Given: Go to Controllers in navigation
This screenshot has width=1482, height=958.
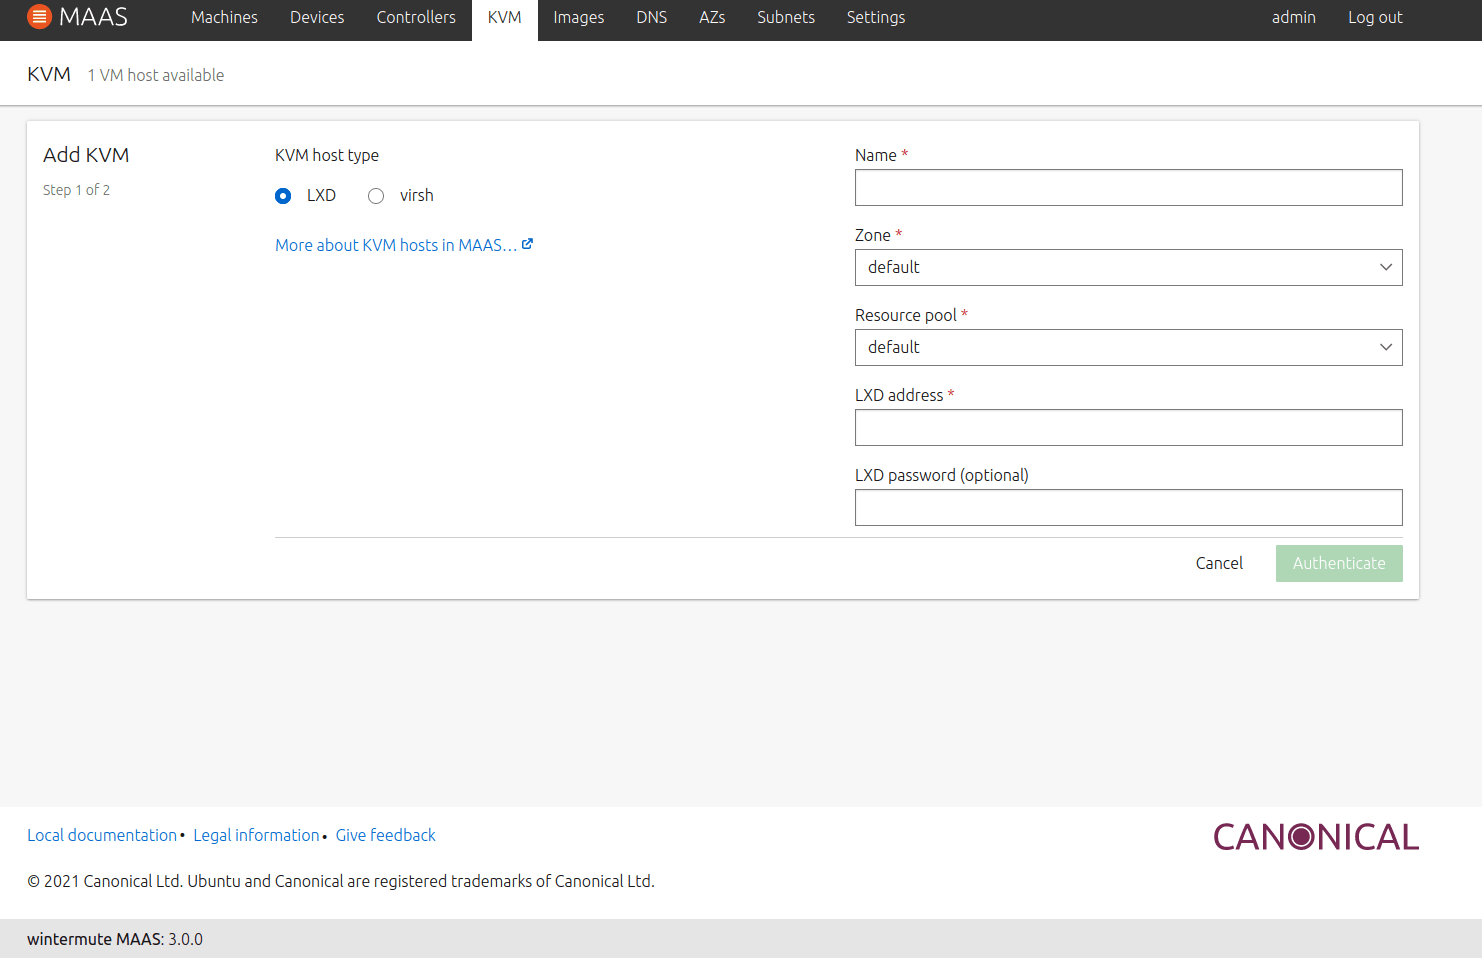Looking at the screenshot, I should [416, 18].
